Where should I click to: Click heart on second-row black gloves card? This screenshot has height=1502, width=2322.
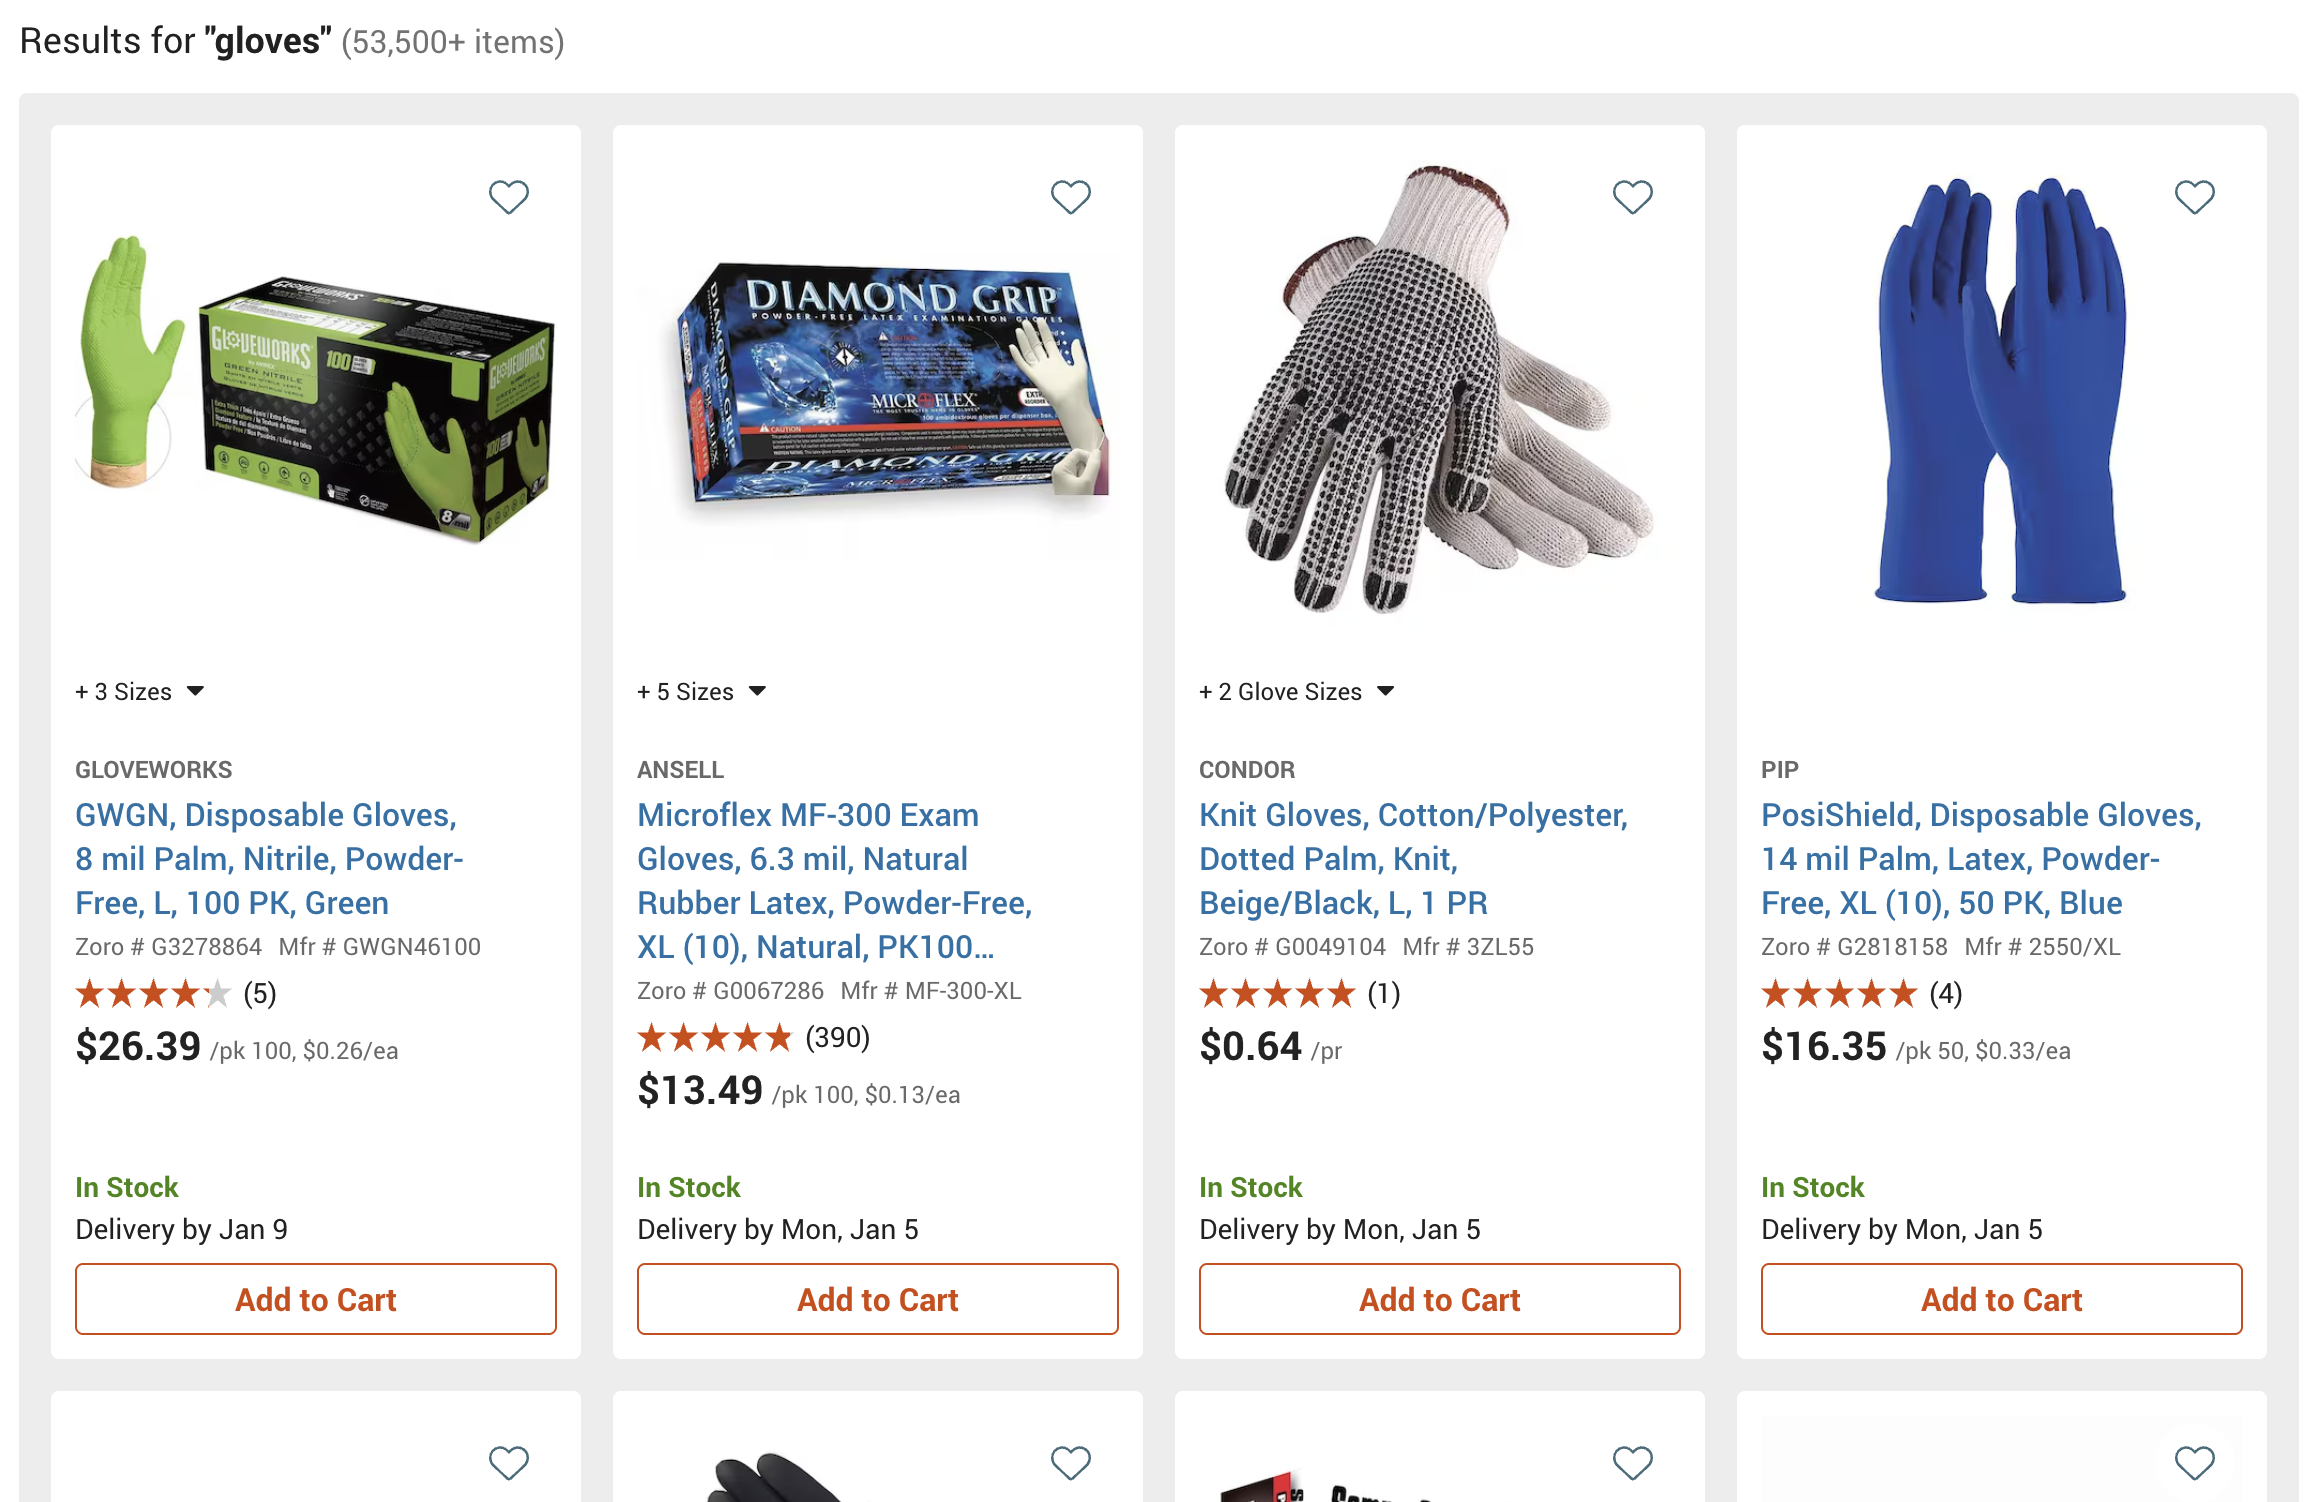[x=1070, y=1463]
